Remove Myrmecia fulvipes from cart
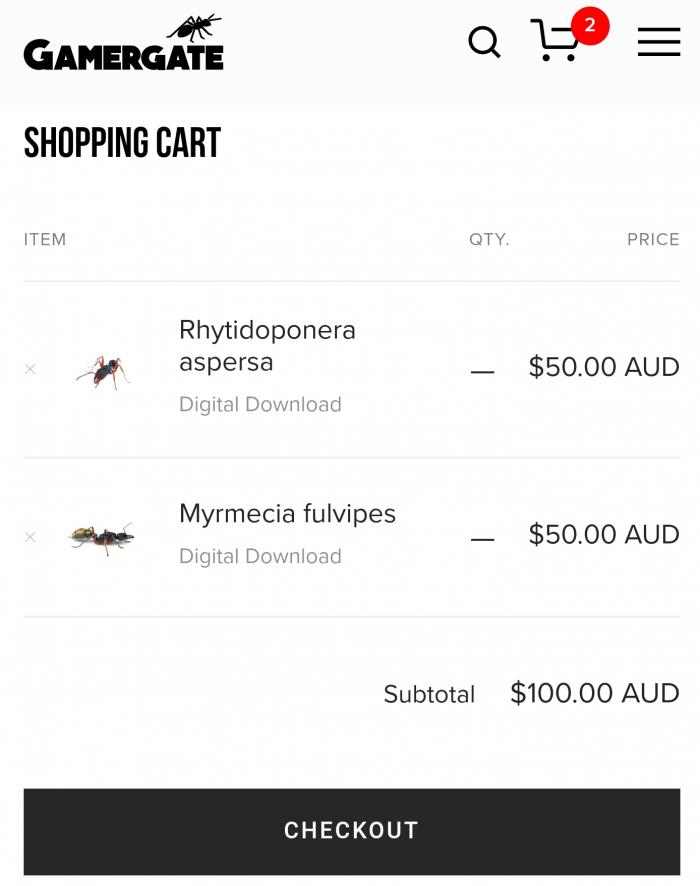This screenshot has height=886, width=700. (30, 537)
